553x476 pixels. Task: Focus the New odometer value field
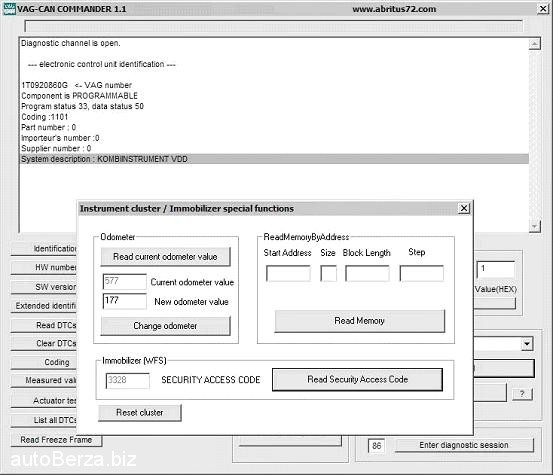[124, 301]
